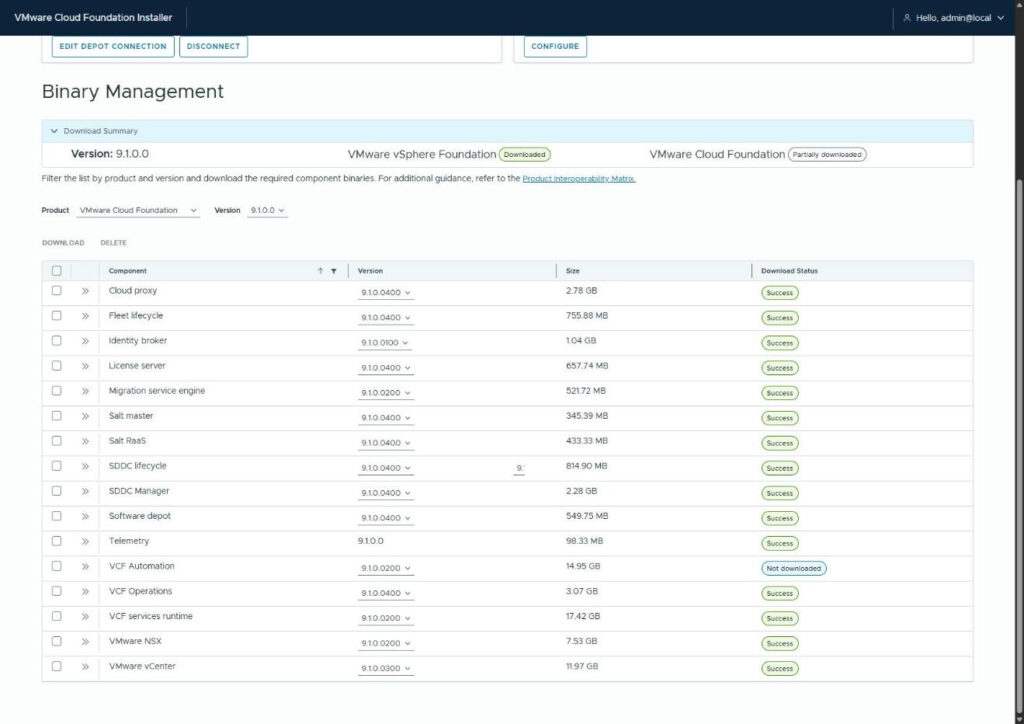The image size is (1024, 724).
Task: Click the Partially downloaded badge
Action: (x=827, y=155)
